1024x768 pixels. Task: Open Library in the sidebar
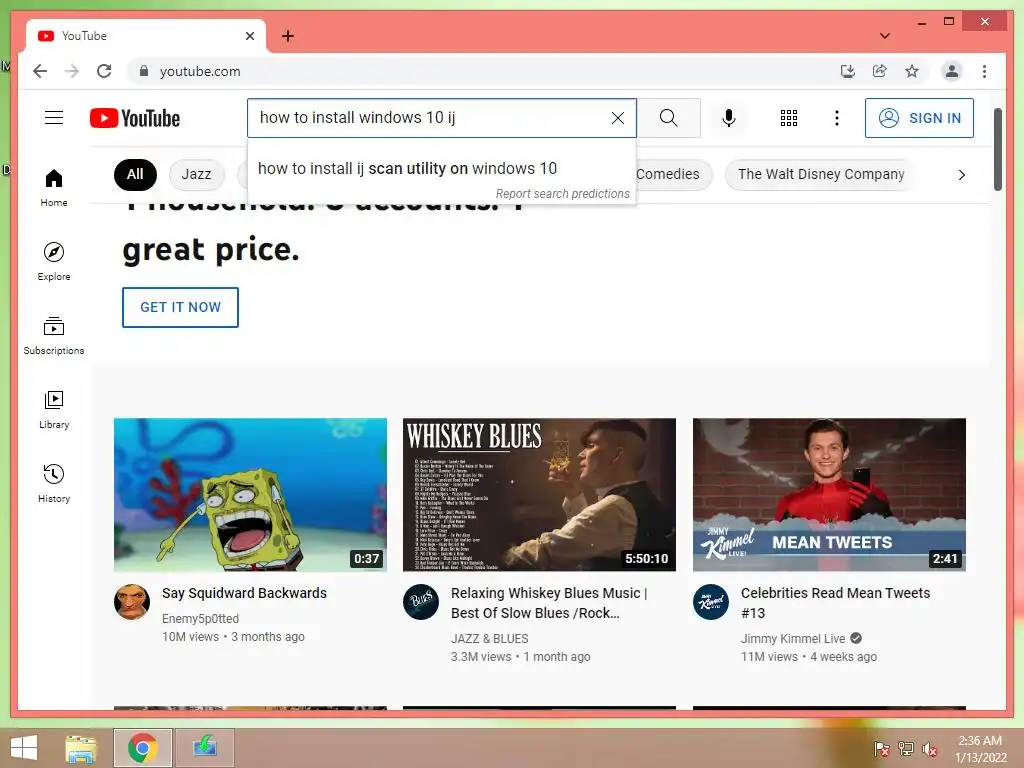(54, 409)
